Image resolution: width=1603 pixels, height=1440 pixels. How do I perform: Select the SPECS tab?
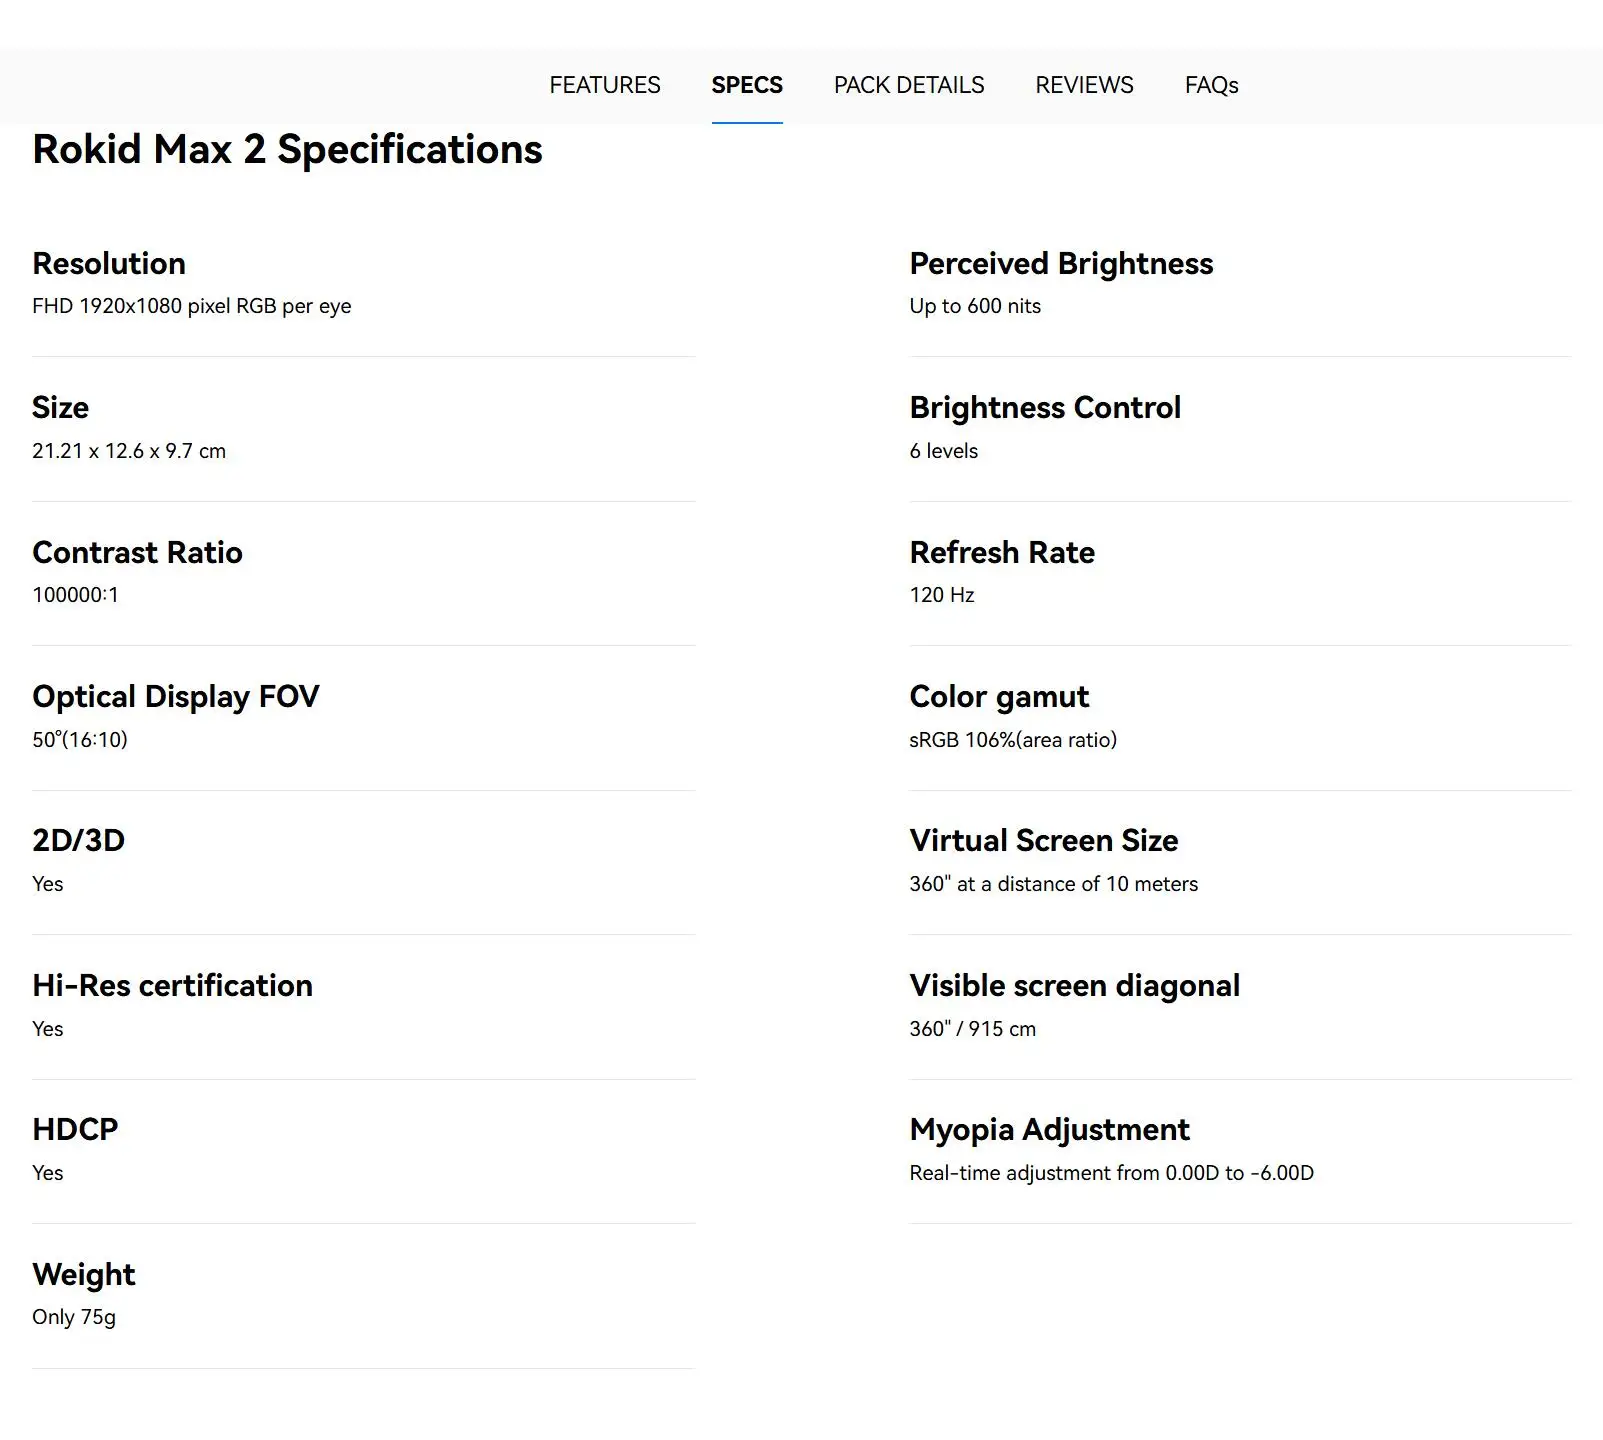747,85
